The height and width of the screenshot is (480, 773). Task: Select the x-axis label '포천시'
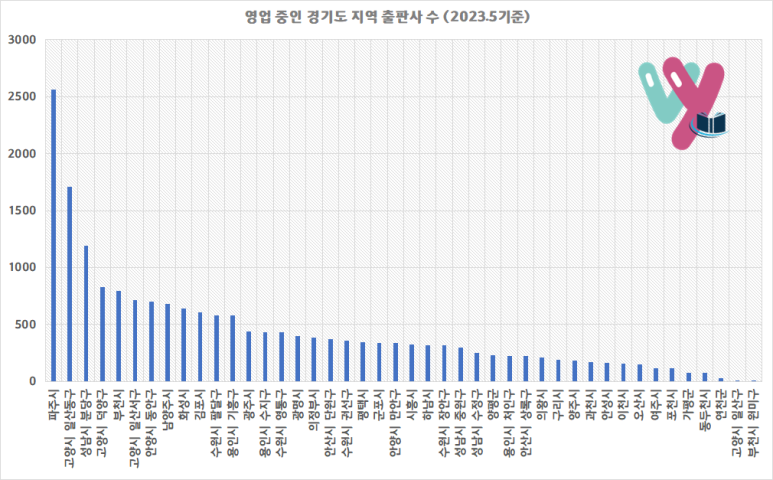672,405
